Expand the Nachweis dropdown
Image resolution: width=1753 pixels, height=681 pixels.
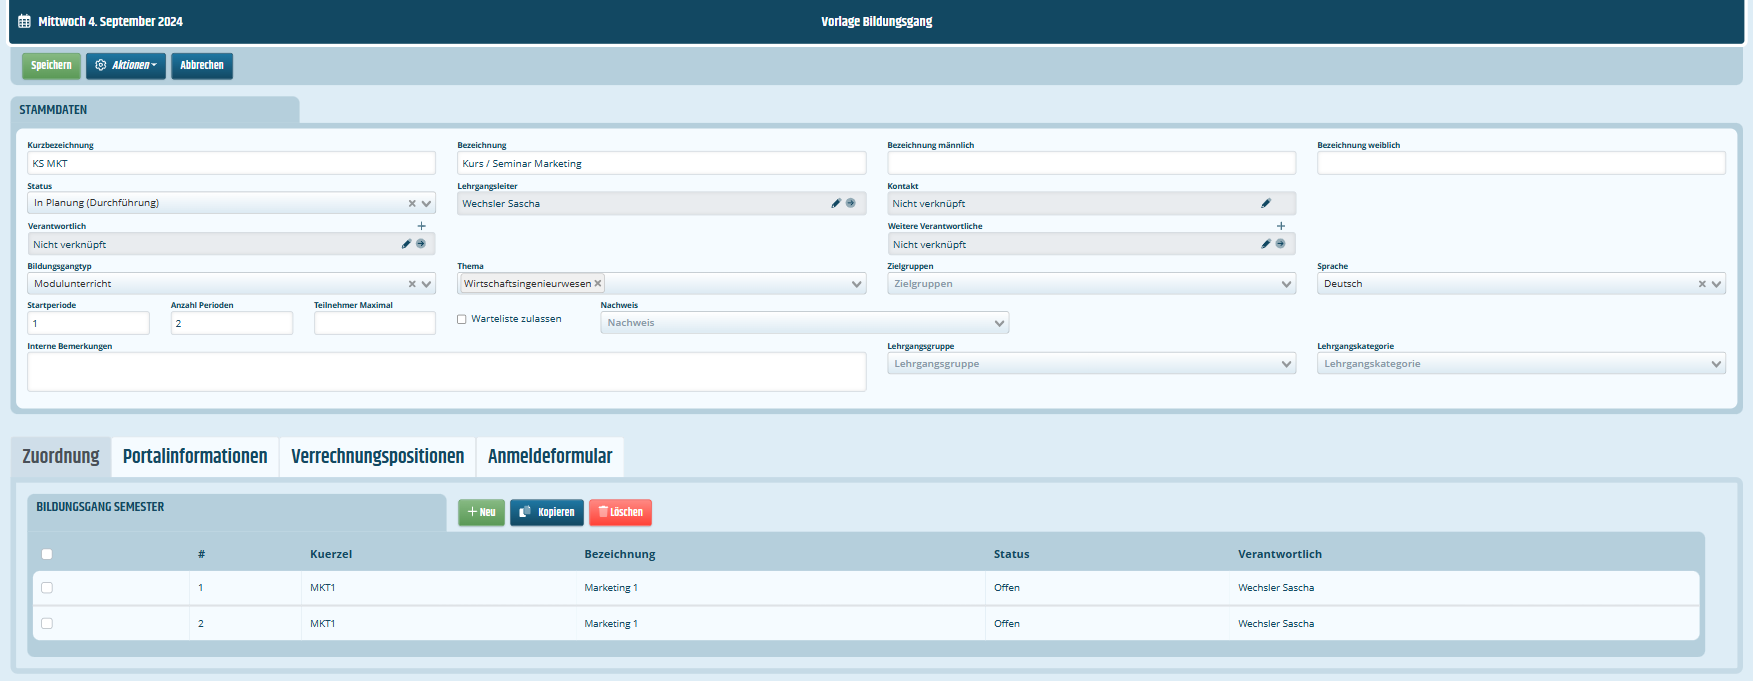point(999,323)
